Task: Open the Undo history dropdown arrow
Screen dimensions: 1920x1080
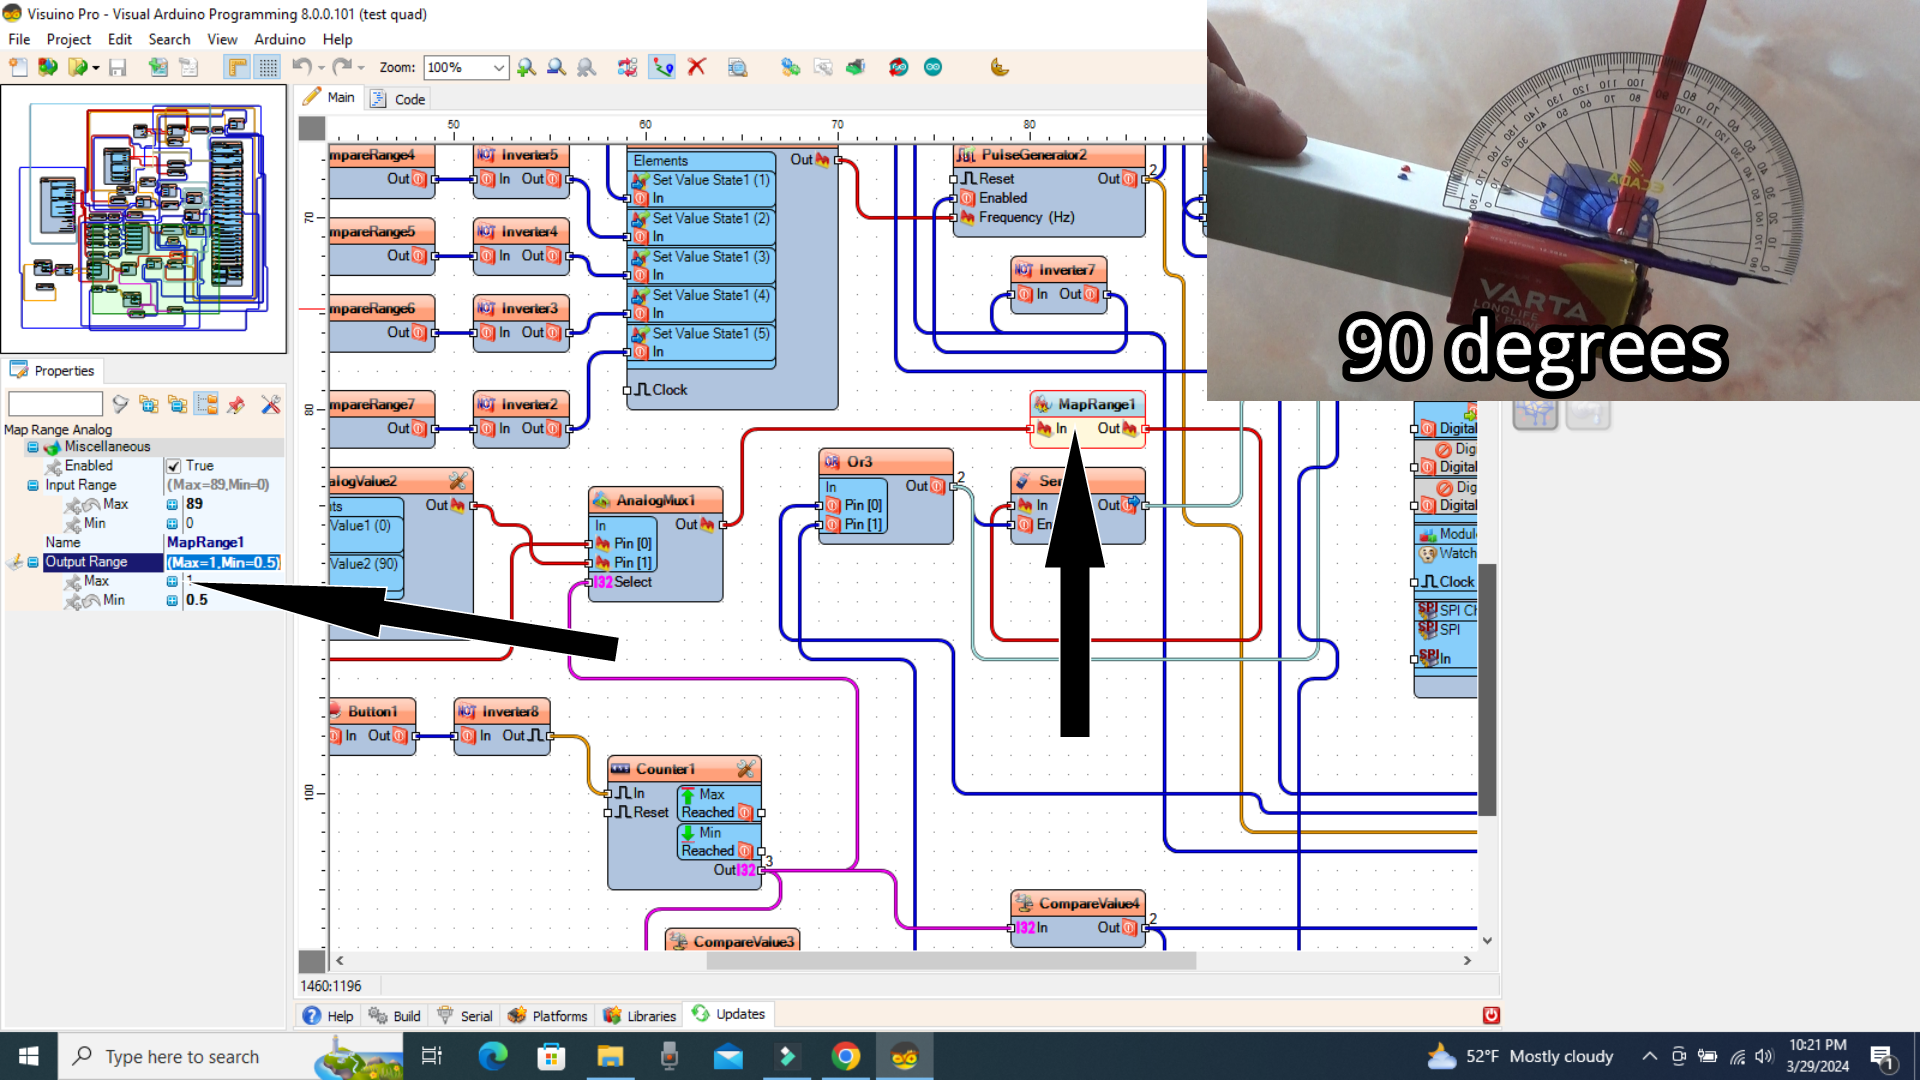Action: click(x=321, y=68)
